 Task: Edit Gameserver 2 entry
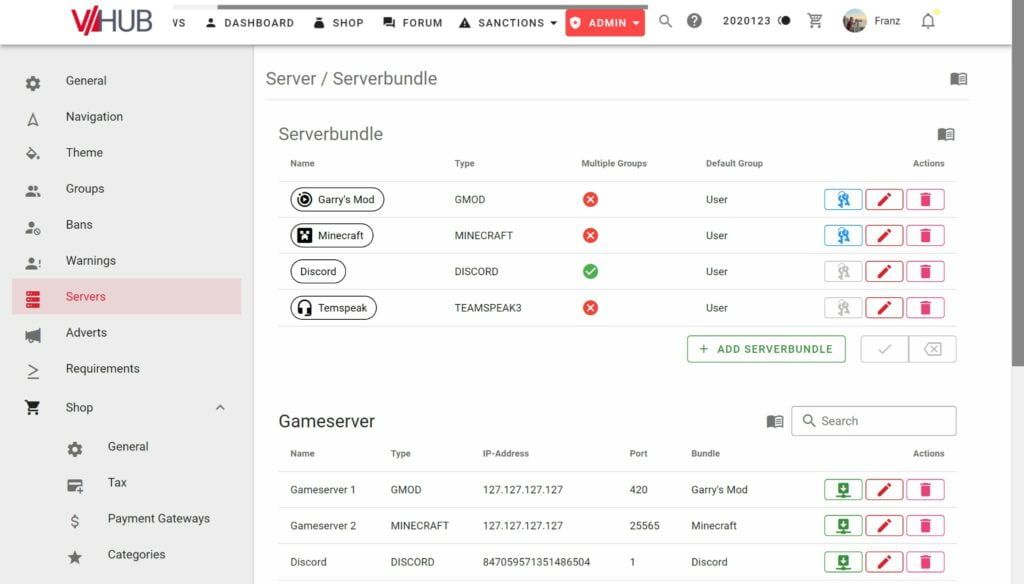[884, 525]
